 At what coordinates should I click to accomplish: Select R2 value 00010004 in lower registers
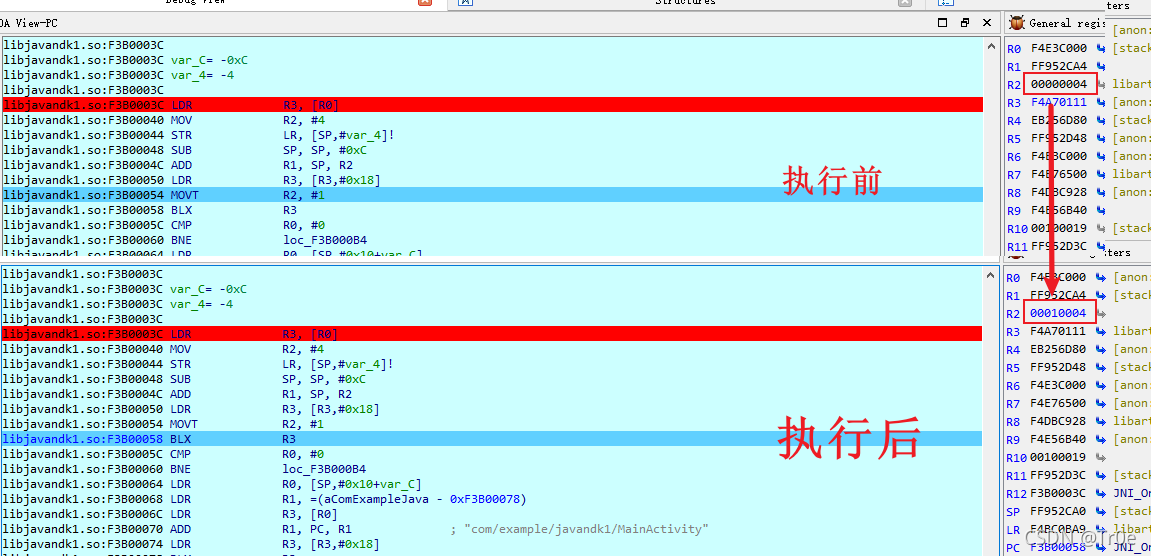[x=1059, y=314]
